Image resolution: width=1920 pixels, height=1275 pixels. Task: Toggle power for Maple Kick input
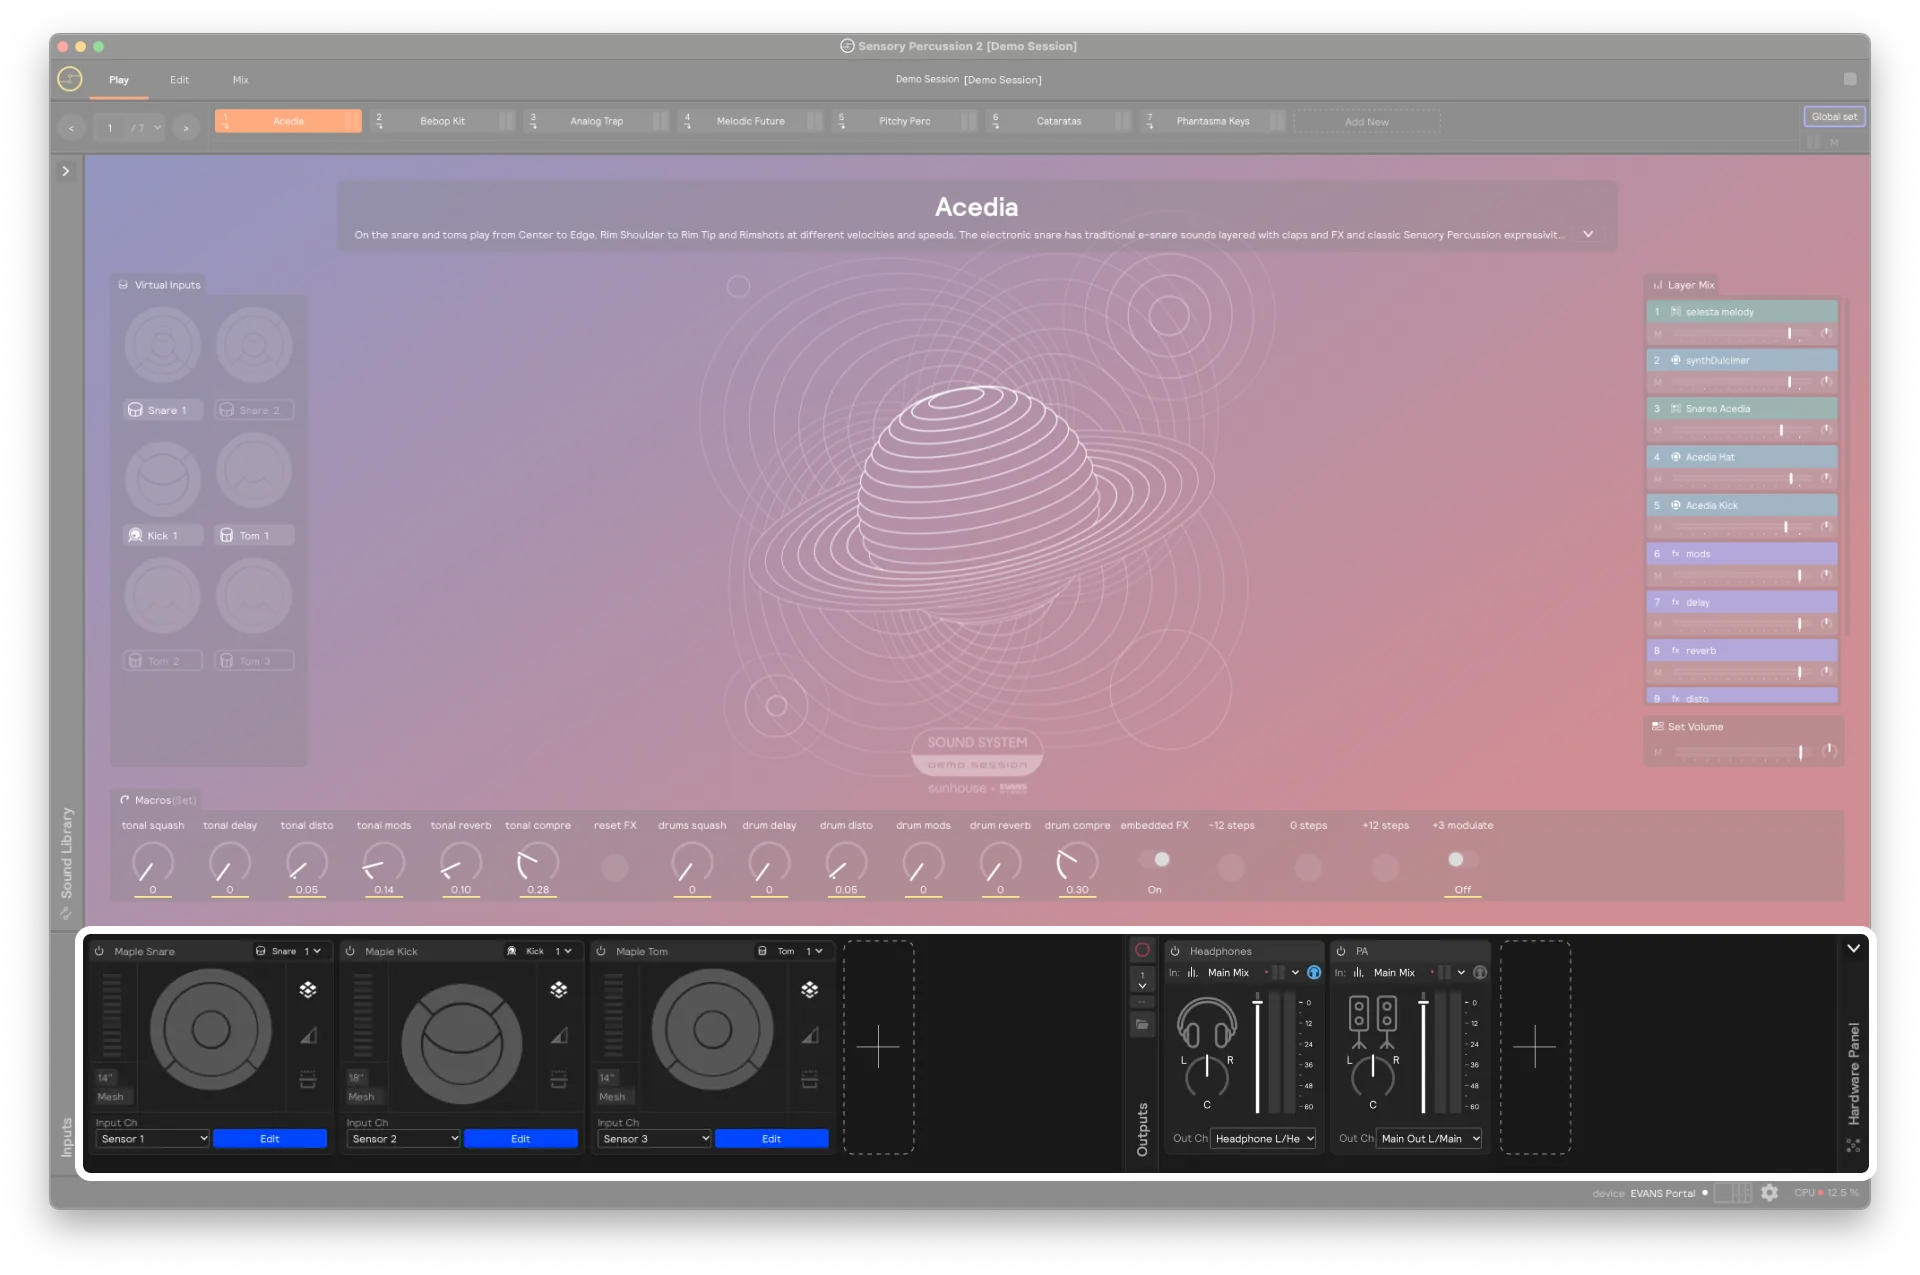tap(350, 951)
